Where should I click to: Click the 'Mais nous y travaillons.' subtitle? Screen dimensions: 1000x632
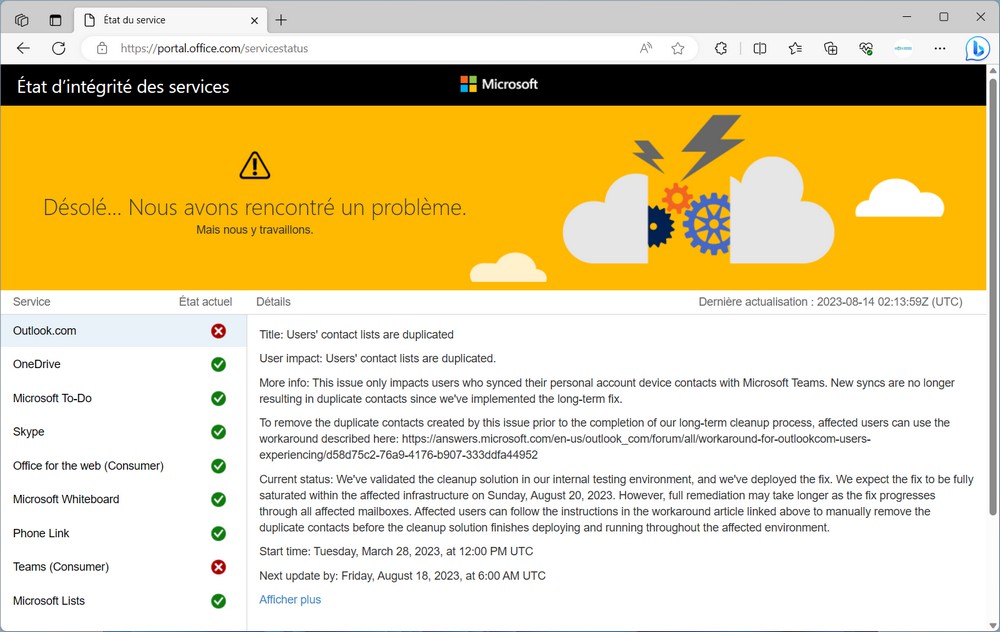(x=254, y=230)
